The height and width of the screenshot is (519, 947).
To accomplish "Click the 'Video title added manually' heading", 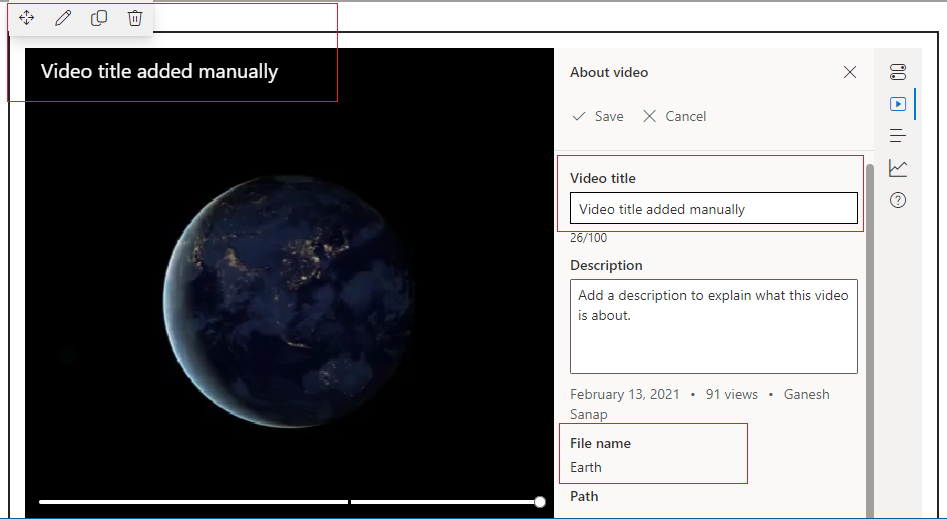I will [159, 71].
